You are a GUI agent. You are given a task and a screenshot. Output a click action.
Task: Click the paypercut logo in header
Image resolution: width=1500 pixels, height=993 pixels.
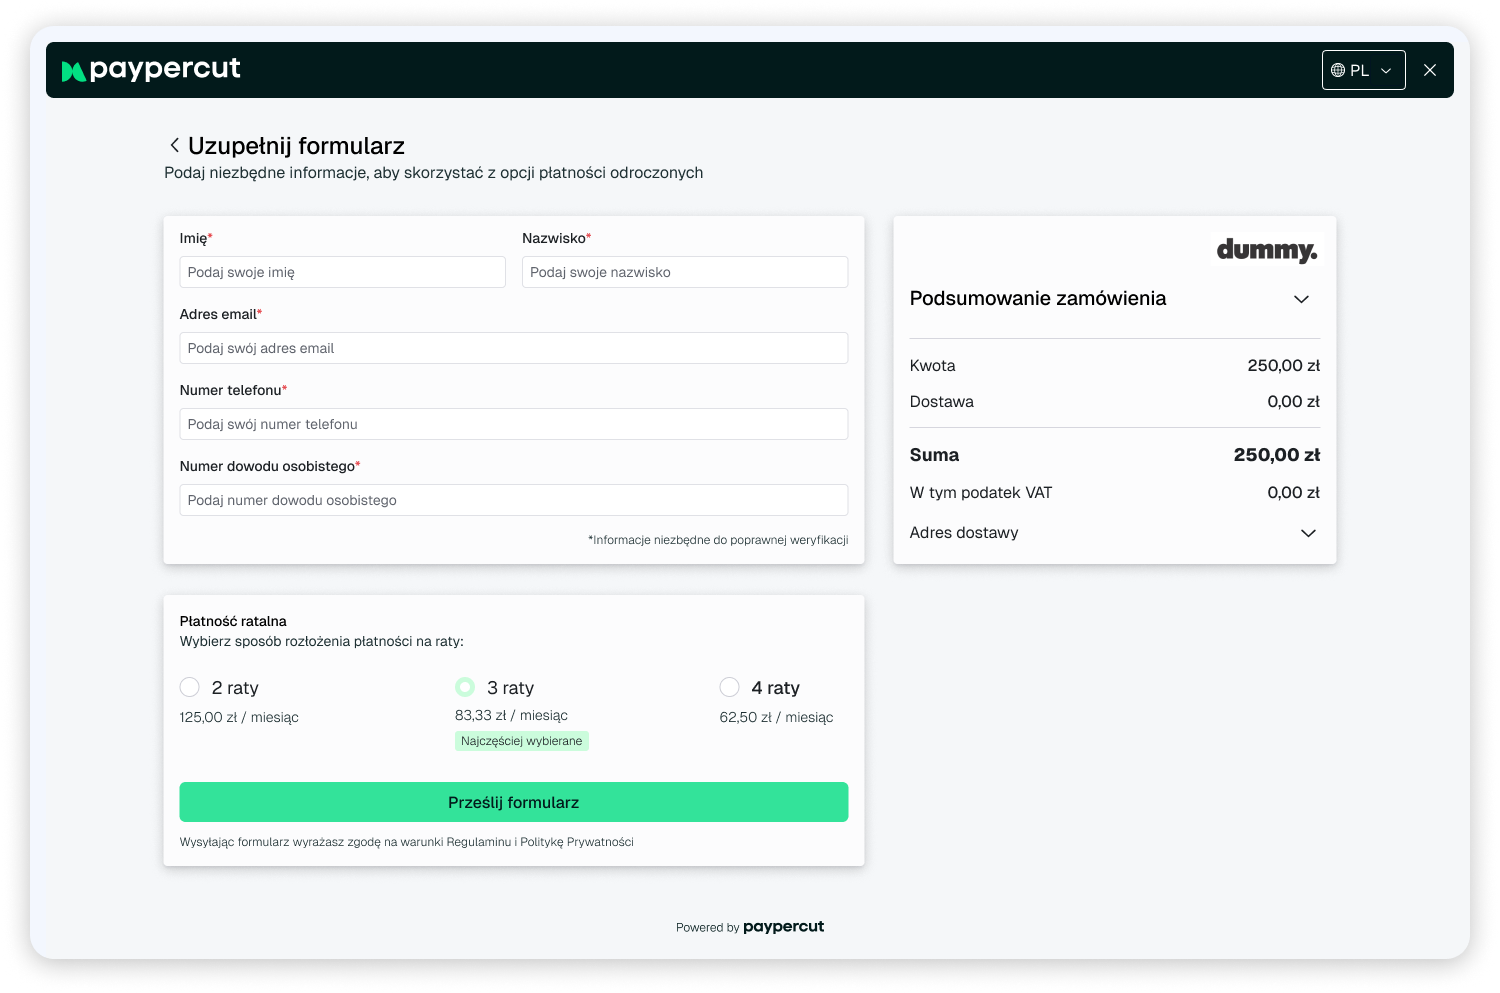click(151, 69)
